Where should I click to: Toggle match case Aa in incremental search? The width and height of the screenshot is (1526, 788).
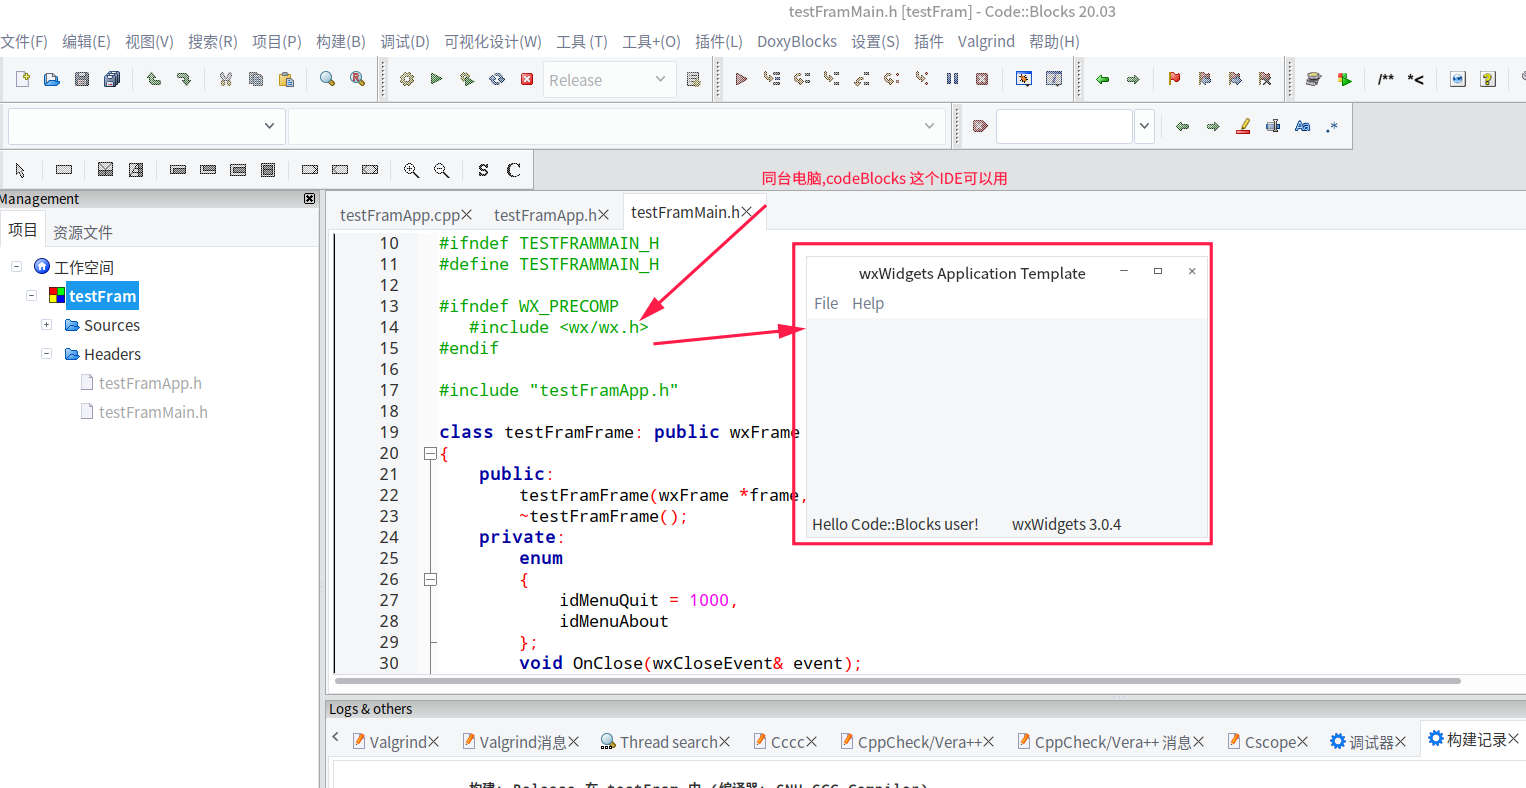tap(1302, 127)
